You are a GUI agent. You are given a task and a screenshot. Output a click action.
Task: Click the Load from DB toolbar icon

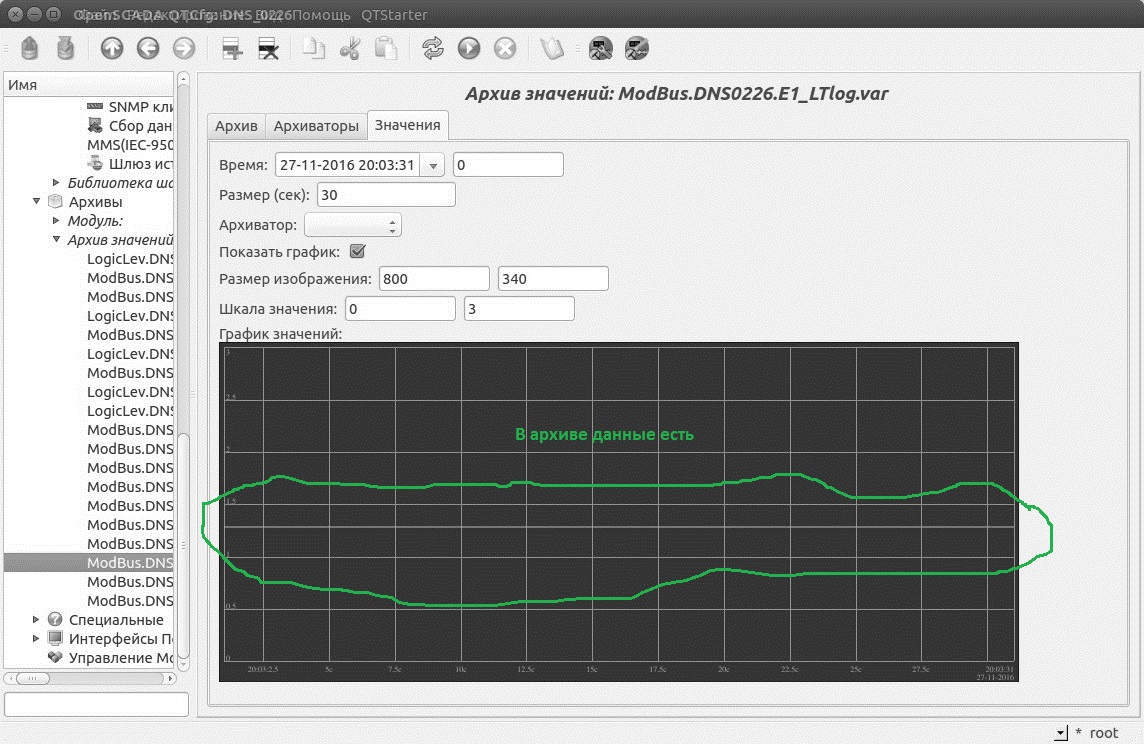click(29, 48)
